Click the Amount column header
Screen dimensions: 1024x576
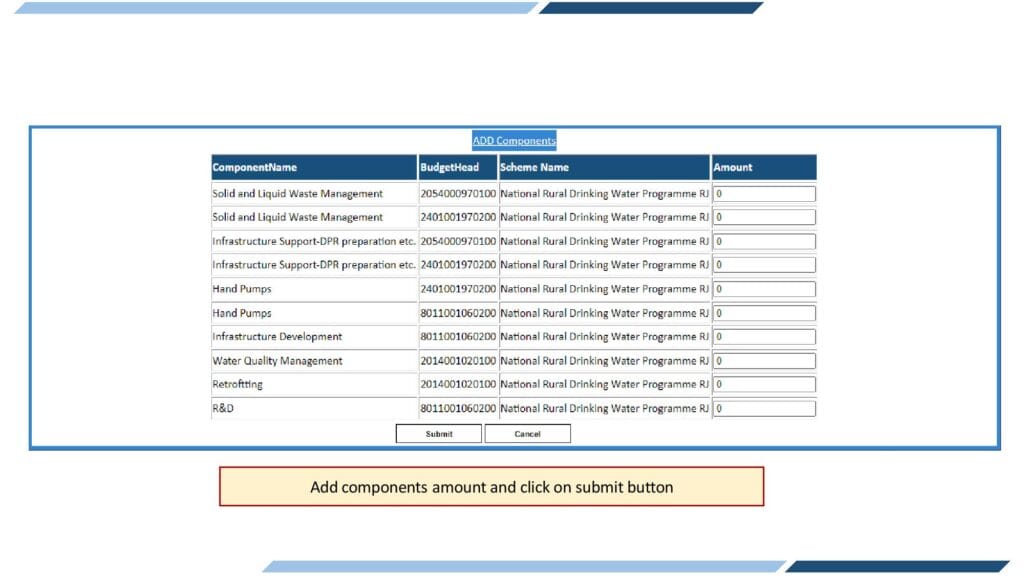[731, 167]
